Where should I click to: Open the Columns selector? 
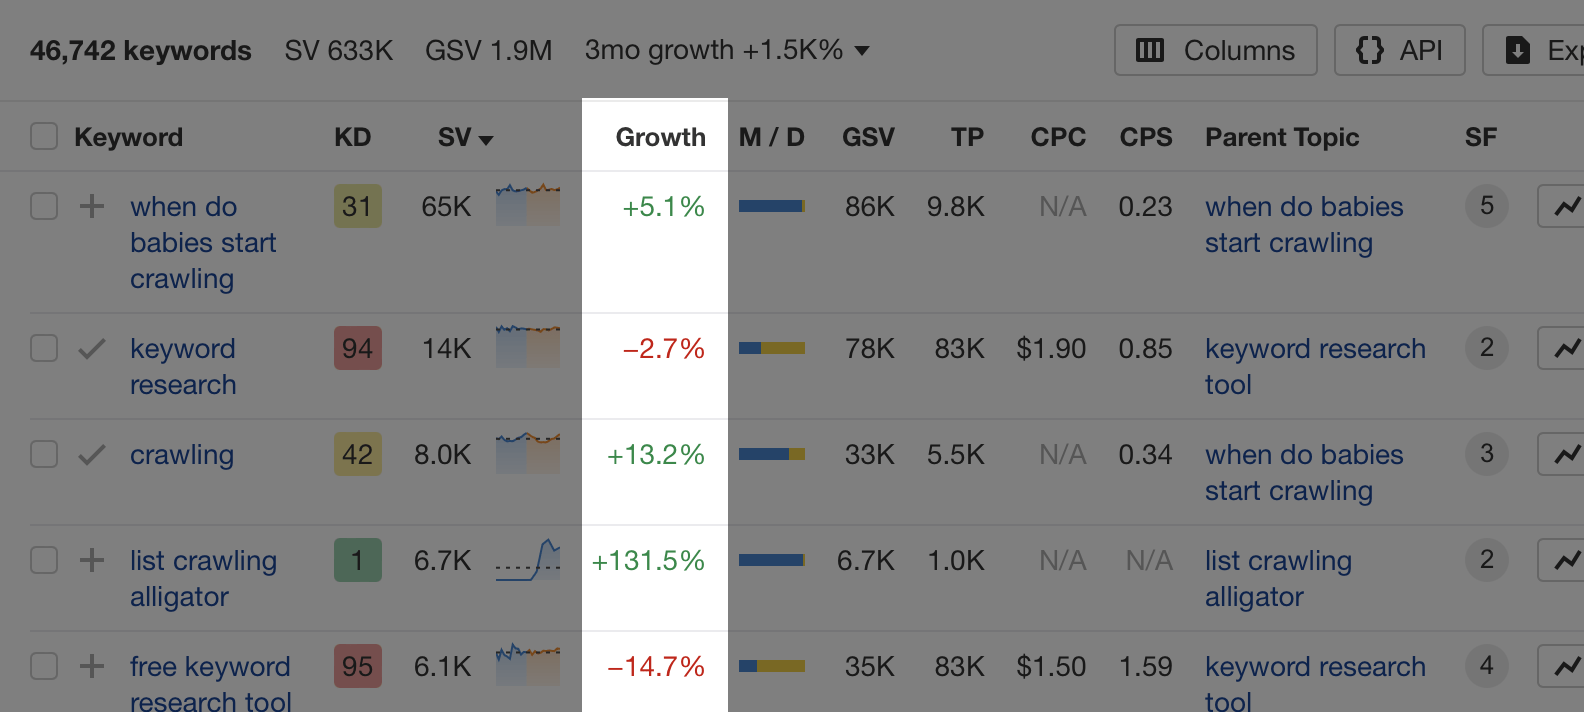click(x=1215, y=51)
